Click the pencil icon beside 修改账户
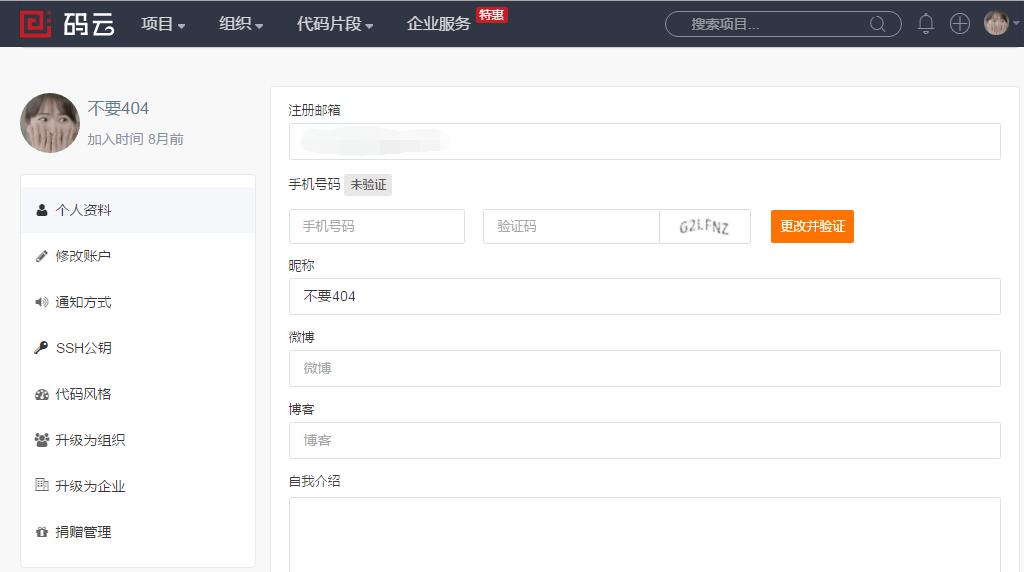 [42, 256]
